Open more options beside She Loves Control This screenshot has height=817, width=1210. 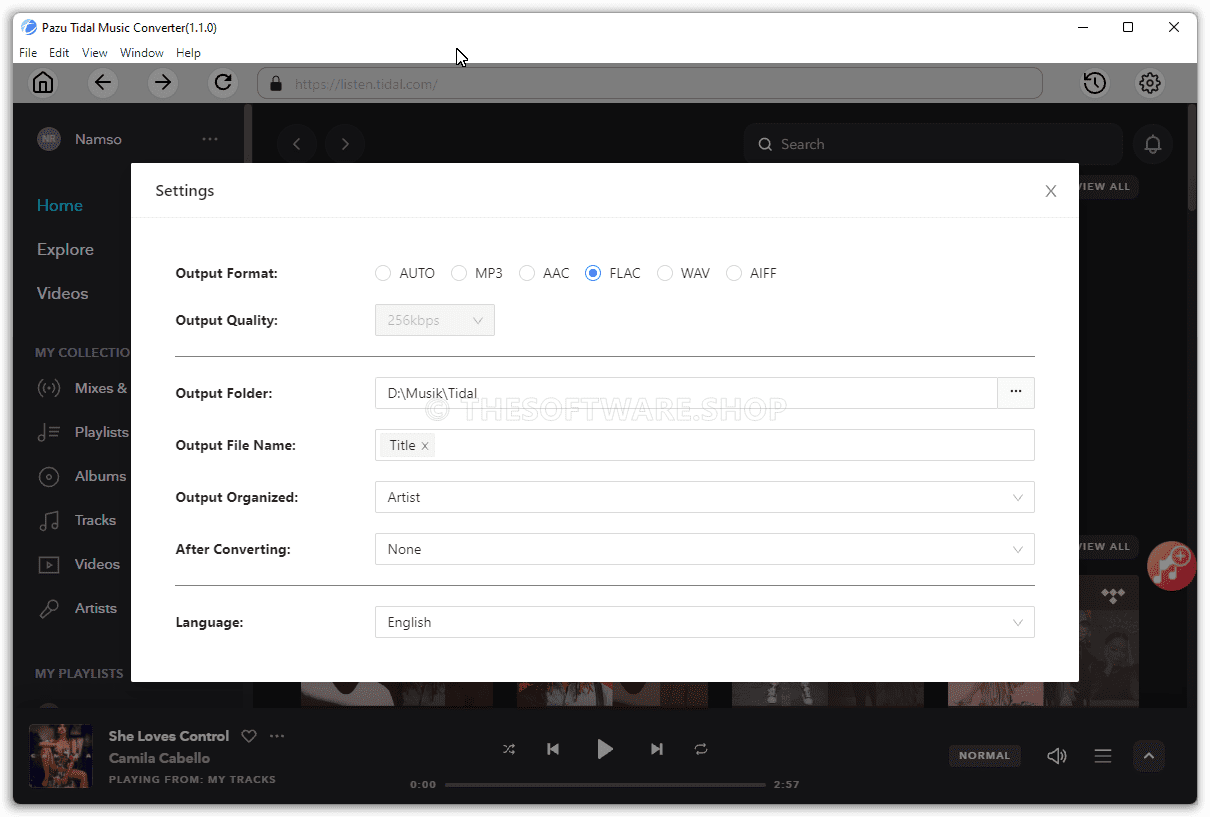click(x=277, y=736)
